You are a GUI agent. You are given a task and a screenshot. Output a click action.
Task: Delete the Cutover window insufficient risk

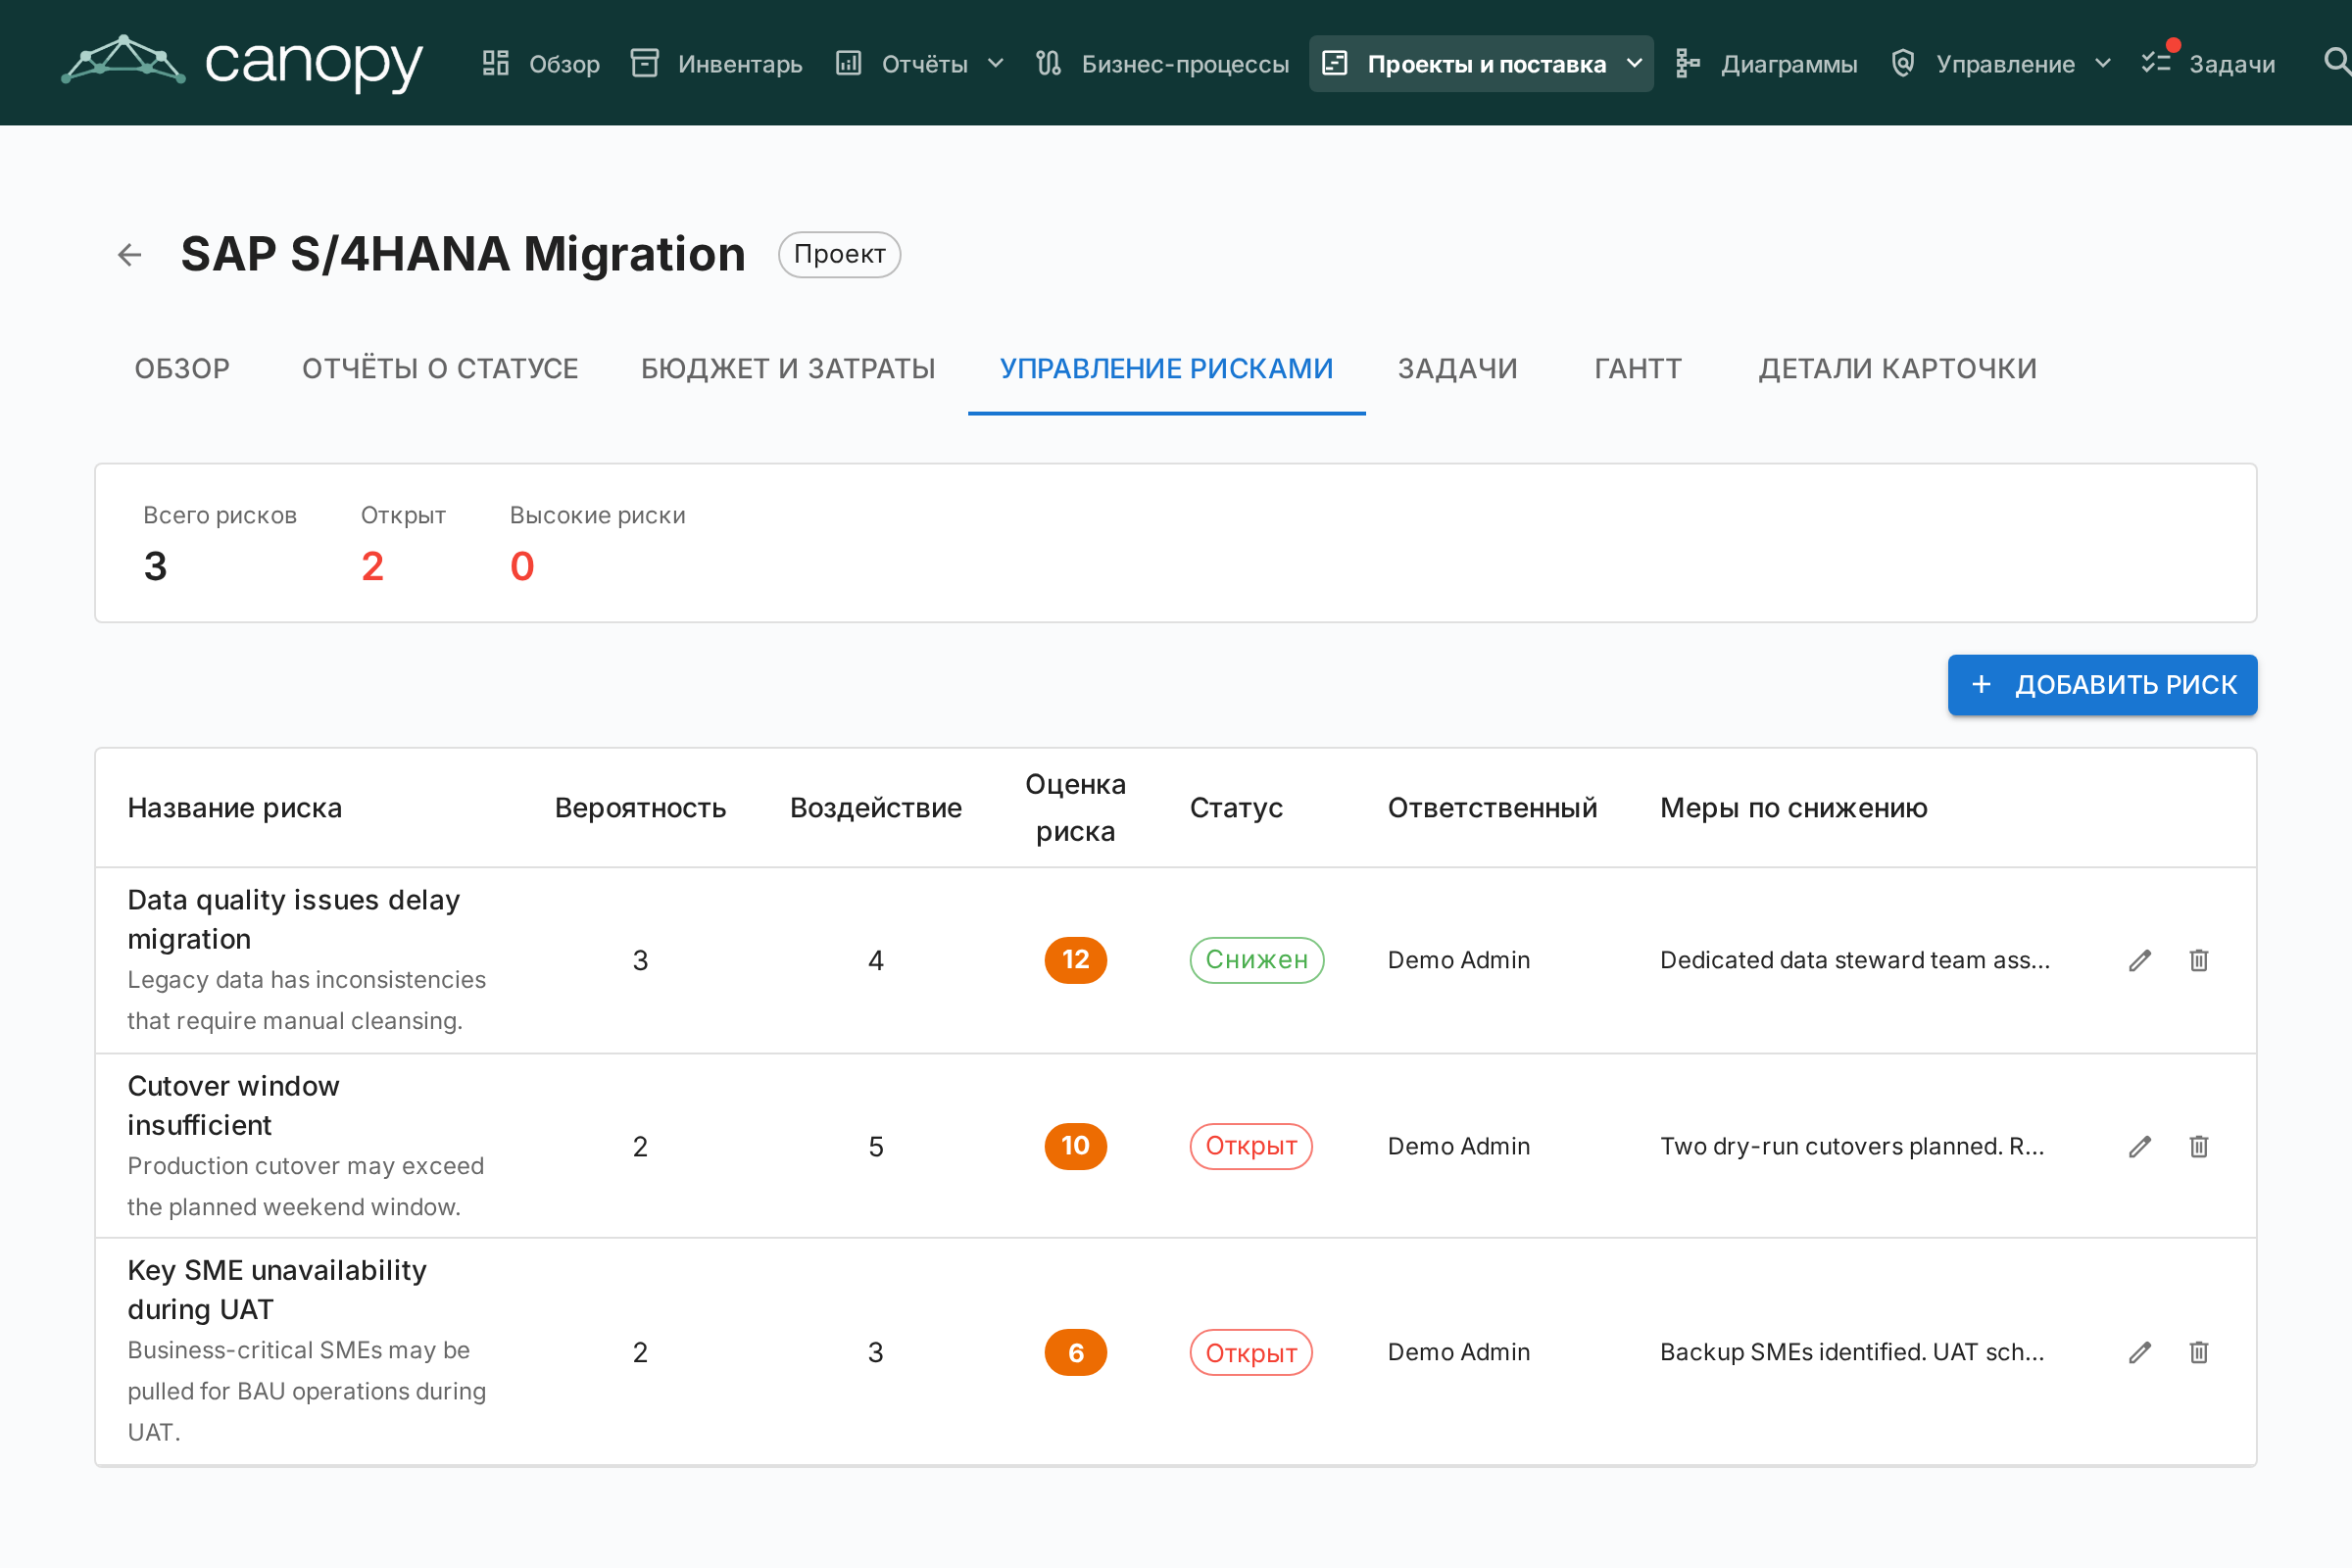(x=2199, y=1146)
